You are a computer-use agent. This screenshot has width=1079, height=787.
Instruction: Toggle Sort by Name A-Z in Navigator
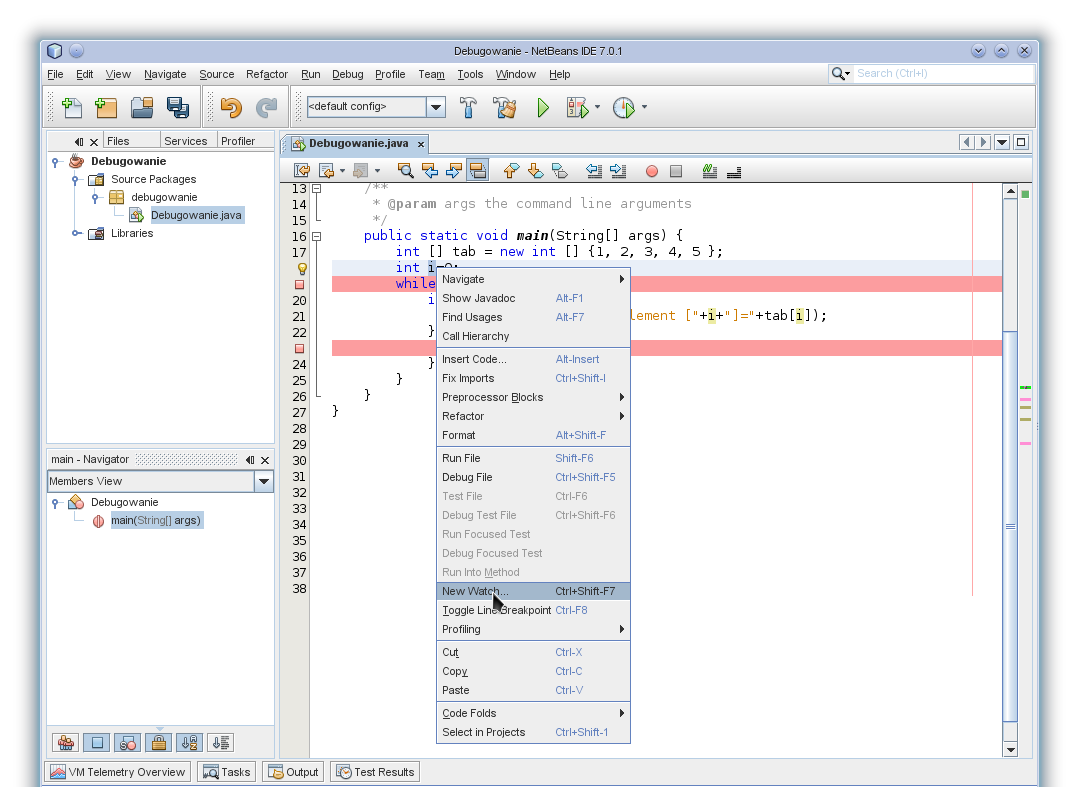click(189, 742)
